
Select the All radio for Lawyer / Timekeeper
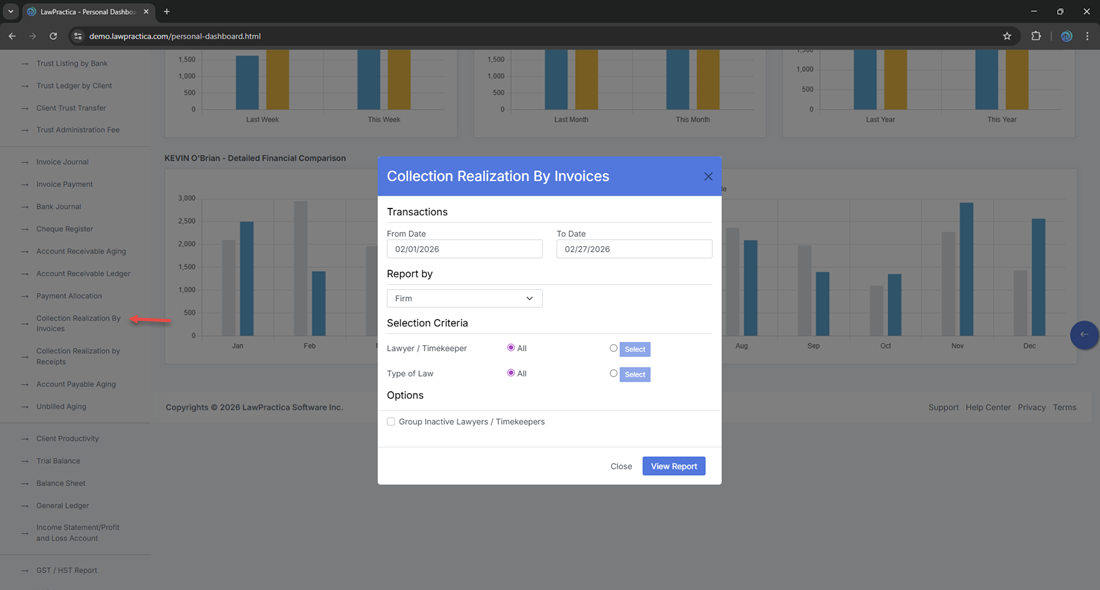point(511,348)
